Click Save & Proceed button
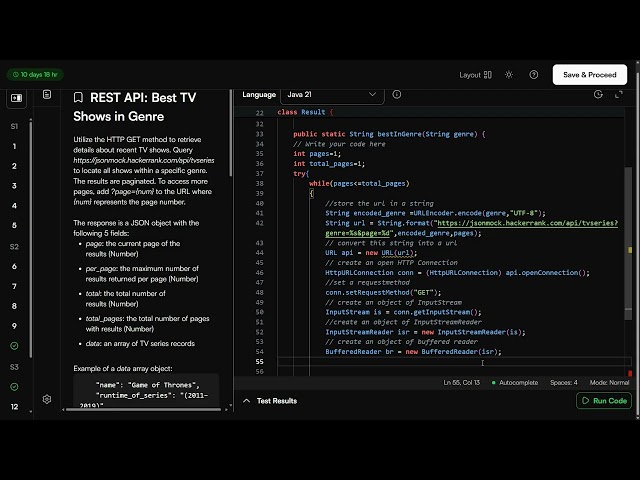This screenshot has height=480, width=640. coord(589,75)
